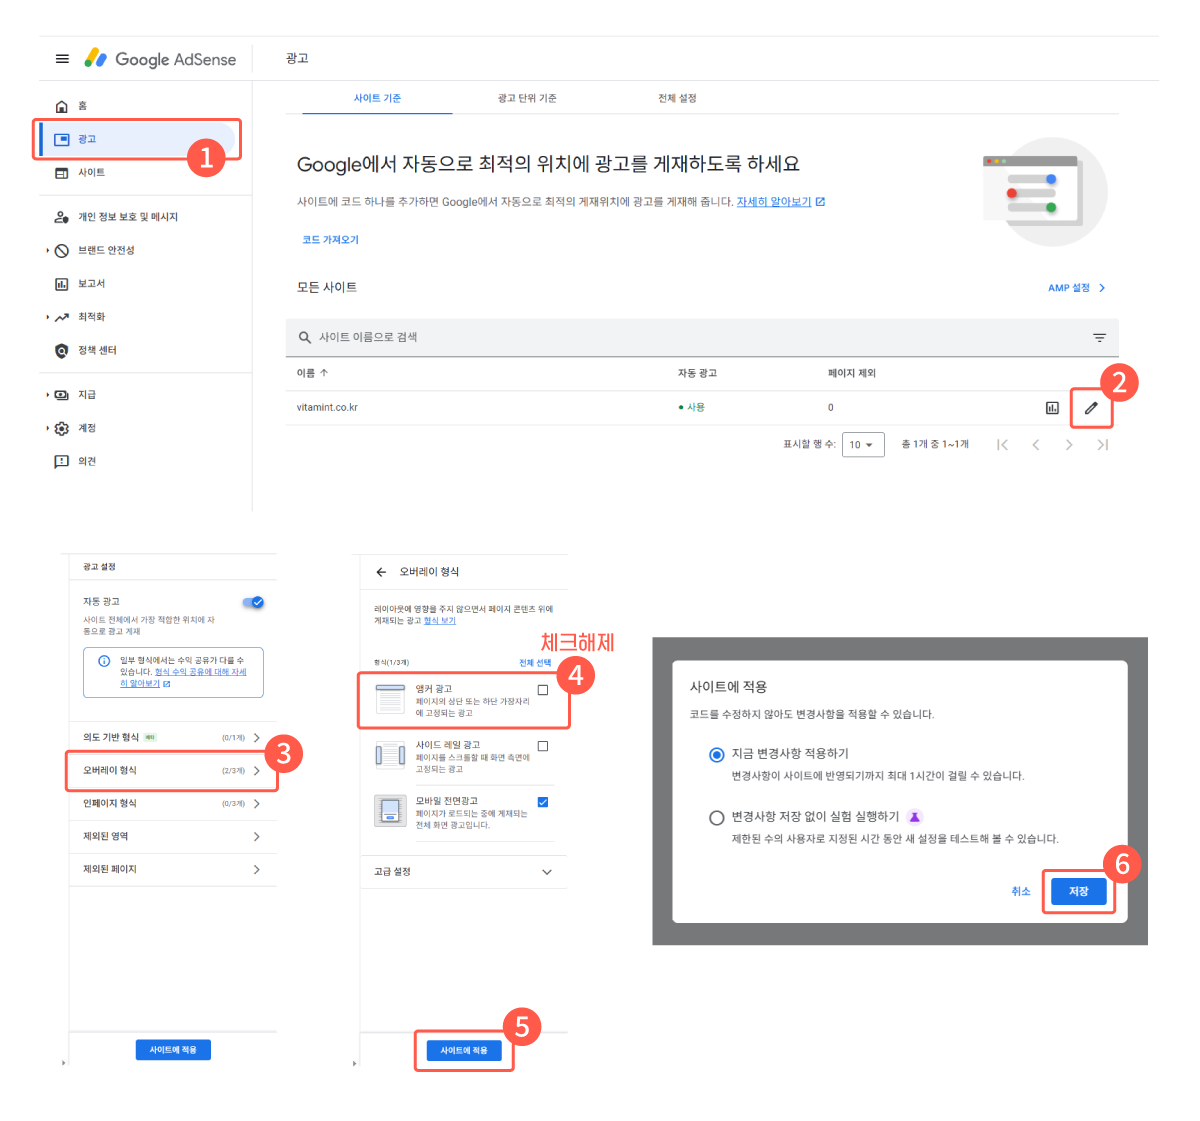Click 저장 in the 사이트에 적용 dialog
This screenshot has height=1121, width=1200.
[1079, 890]
